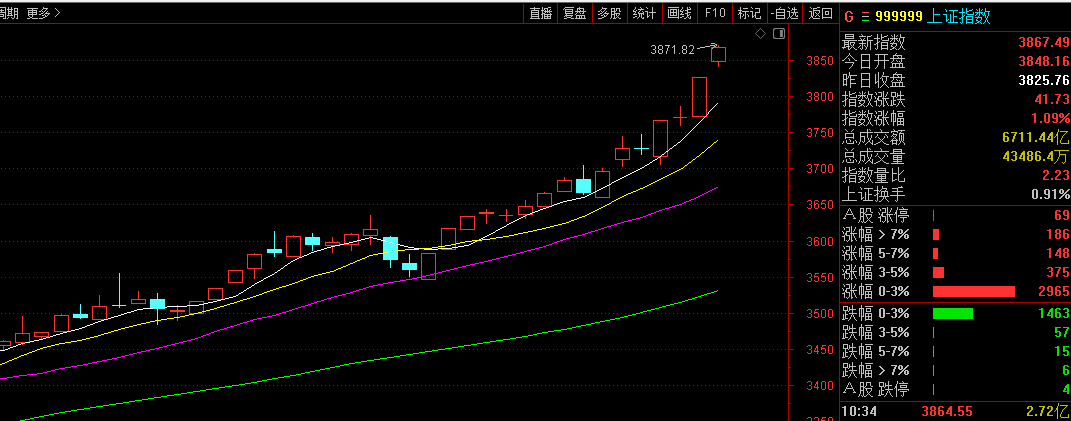Open the 直播 toolbar button
This screenshot has height=421, width=1071.
click(541, 13)
